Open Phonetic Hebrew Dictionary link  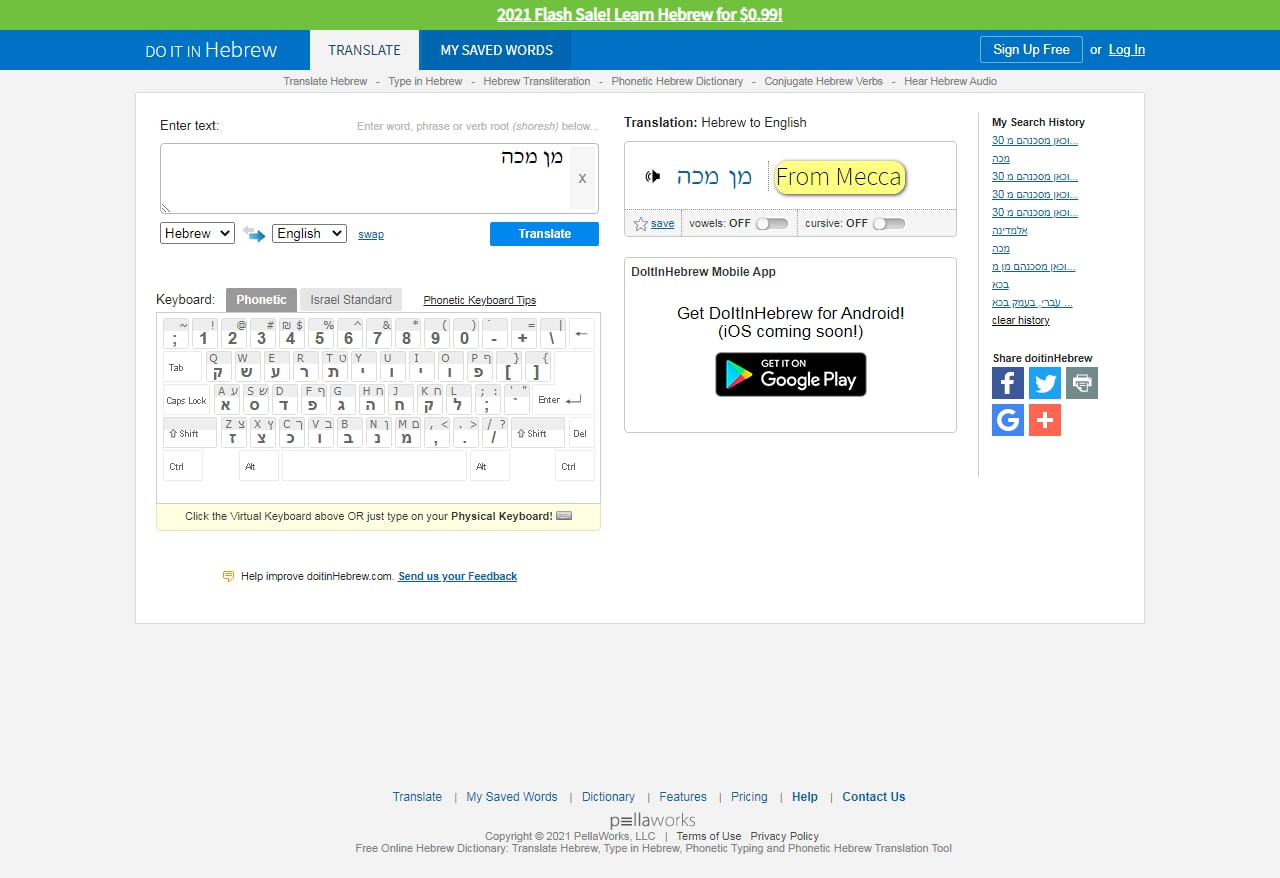677,81
